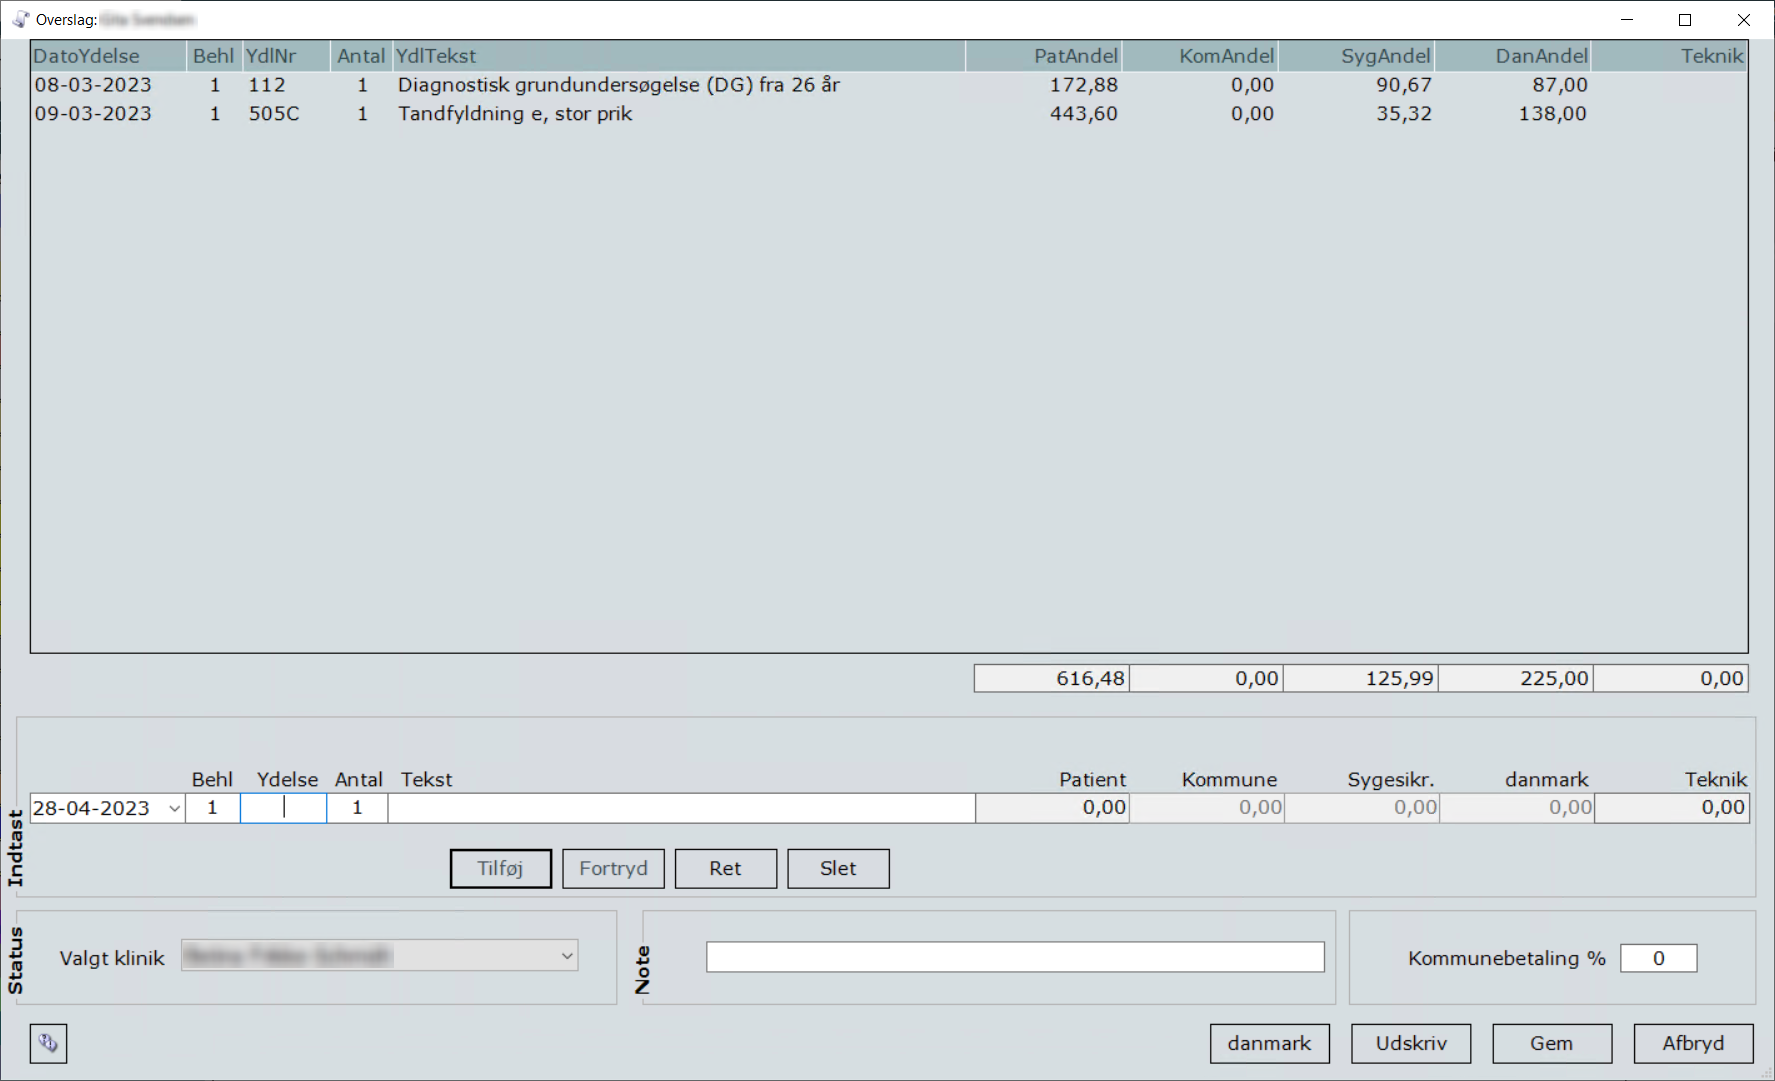
Task: Click the SygAndel column header
Action: click(1357, 56)
